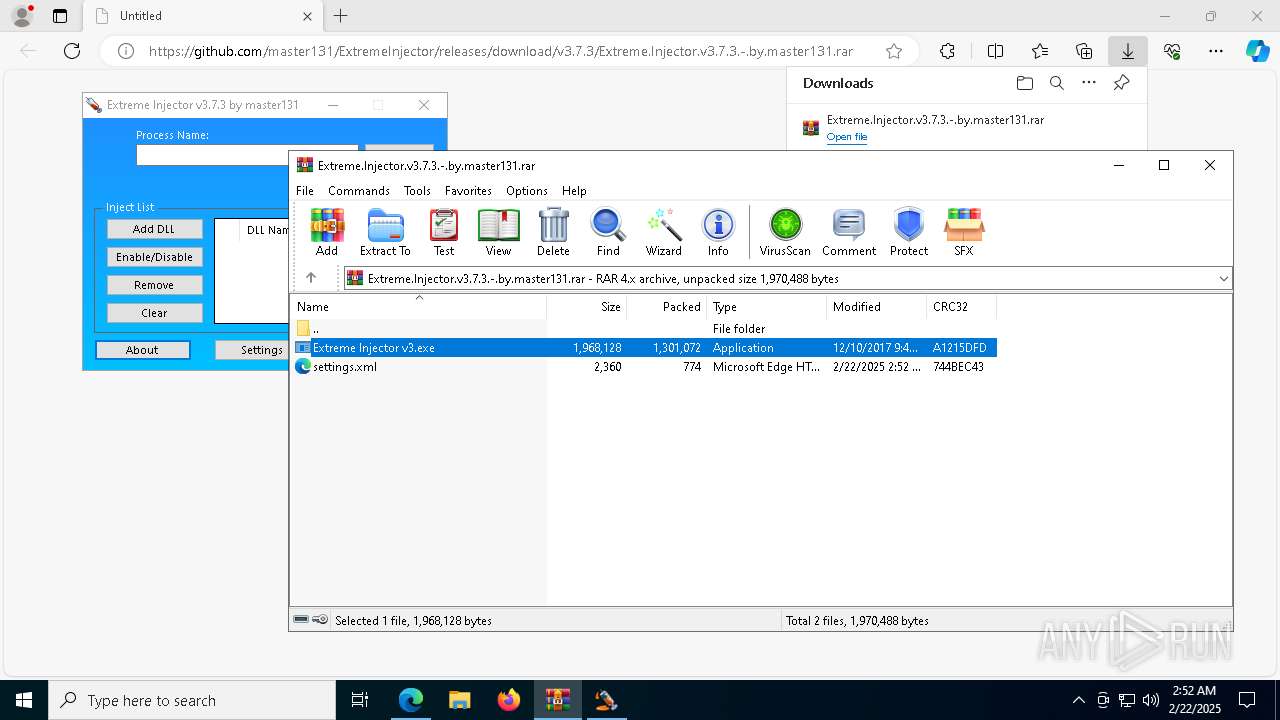1280x720 pixels.
Task: Click the browser Refresh icon
Action: (x=72, y=51)
